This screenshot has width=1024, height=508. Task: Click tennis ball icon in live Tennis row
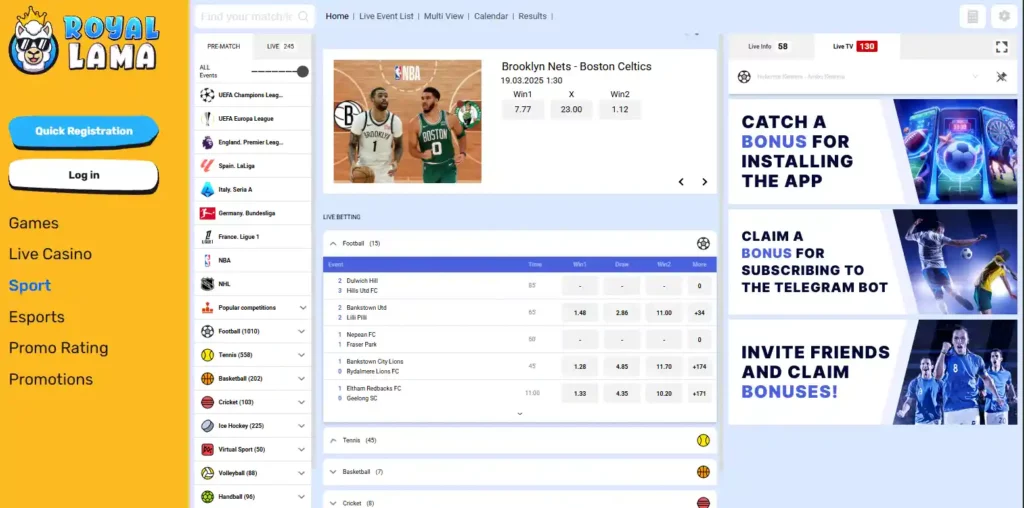click(x=703, y=440)
